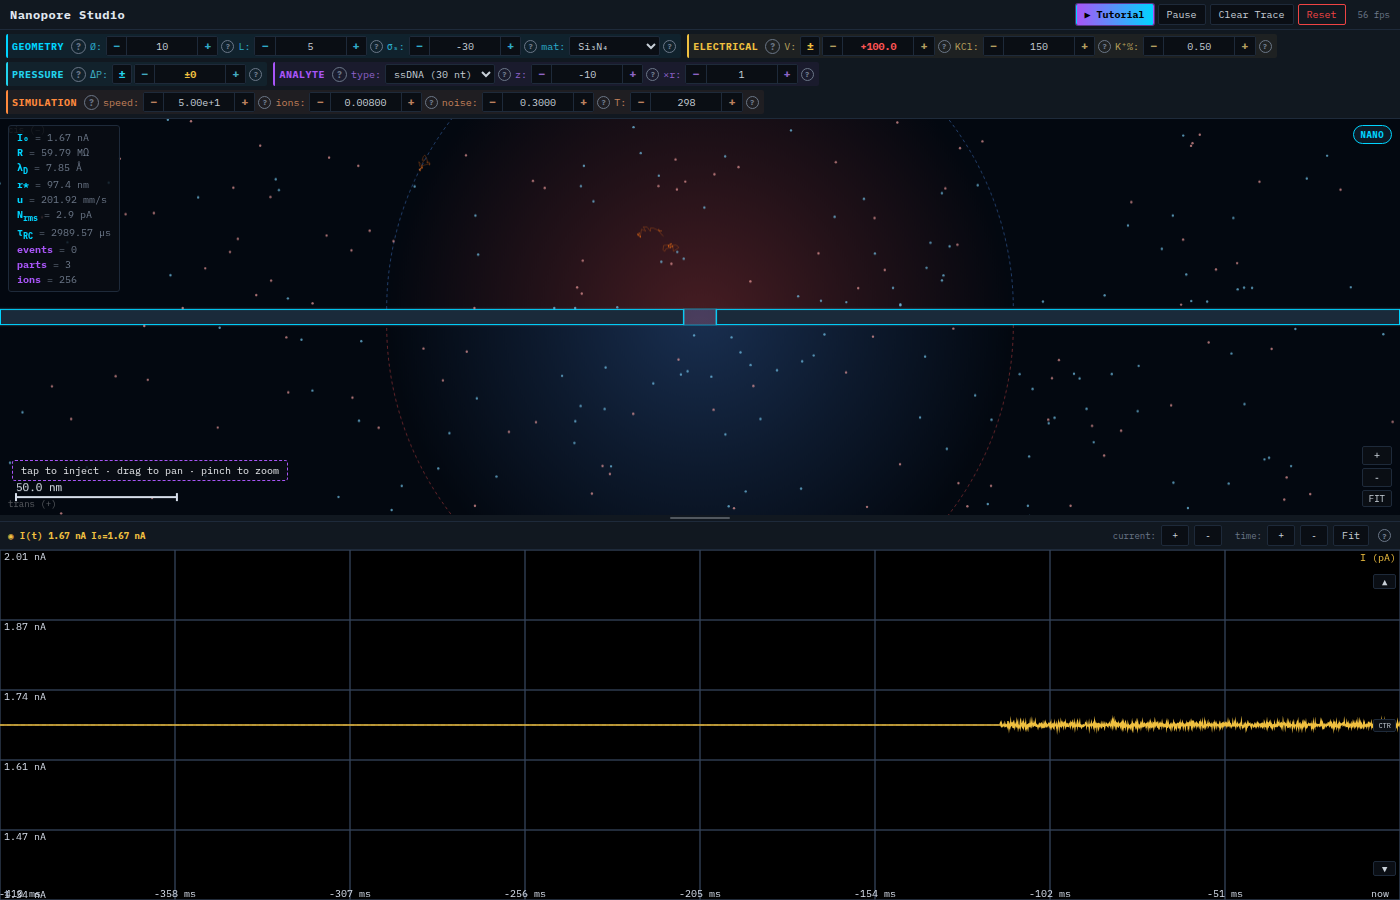Click help icon after length L field
Screen dimensions: 1400x900
[376, 46]
